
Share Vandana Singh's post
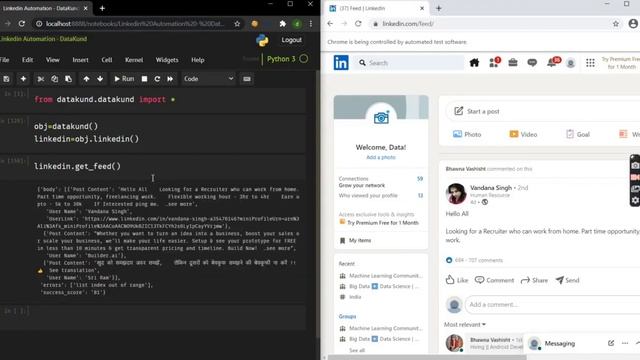pyautogui.click(x=534, y=280)
